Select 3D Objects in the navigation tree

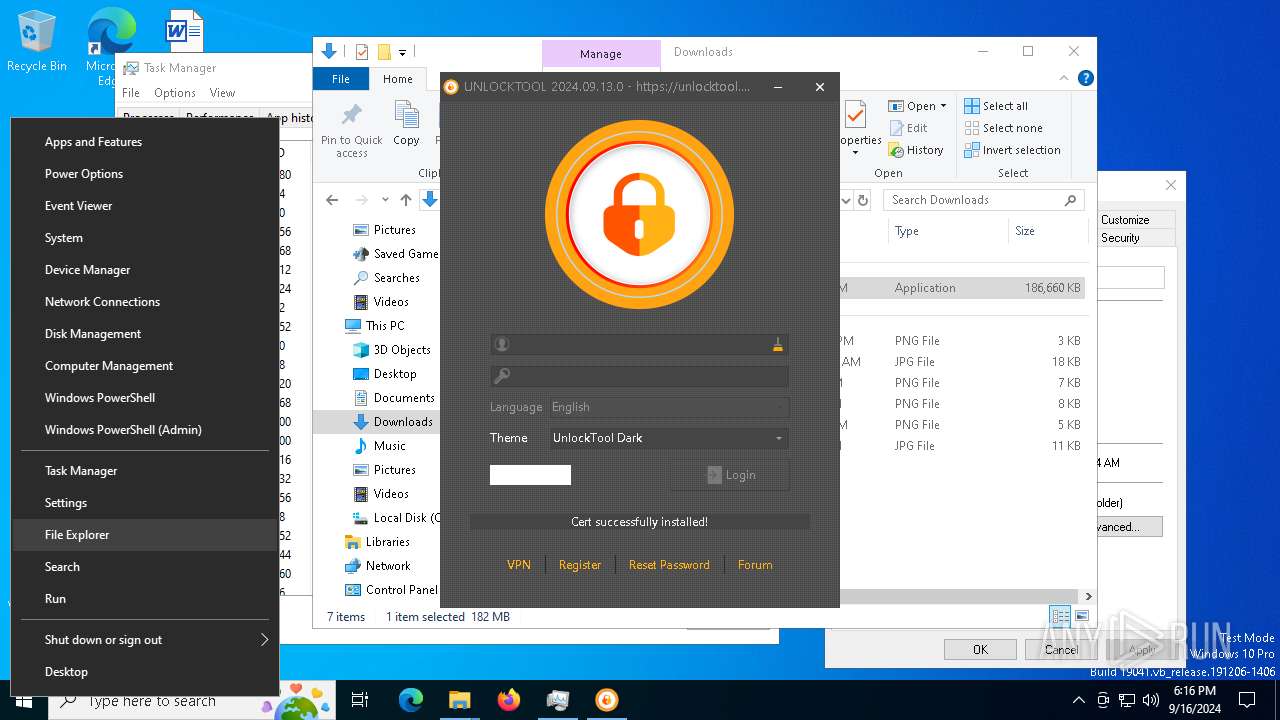tap(402, 350)
